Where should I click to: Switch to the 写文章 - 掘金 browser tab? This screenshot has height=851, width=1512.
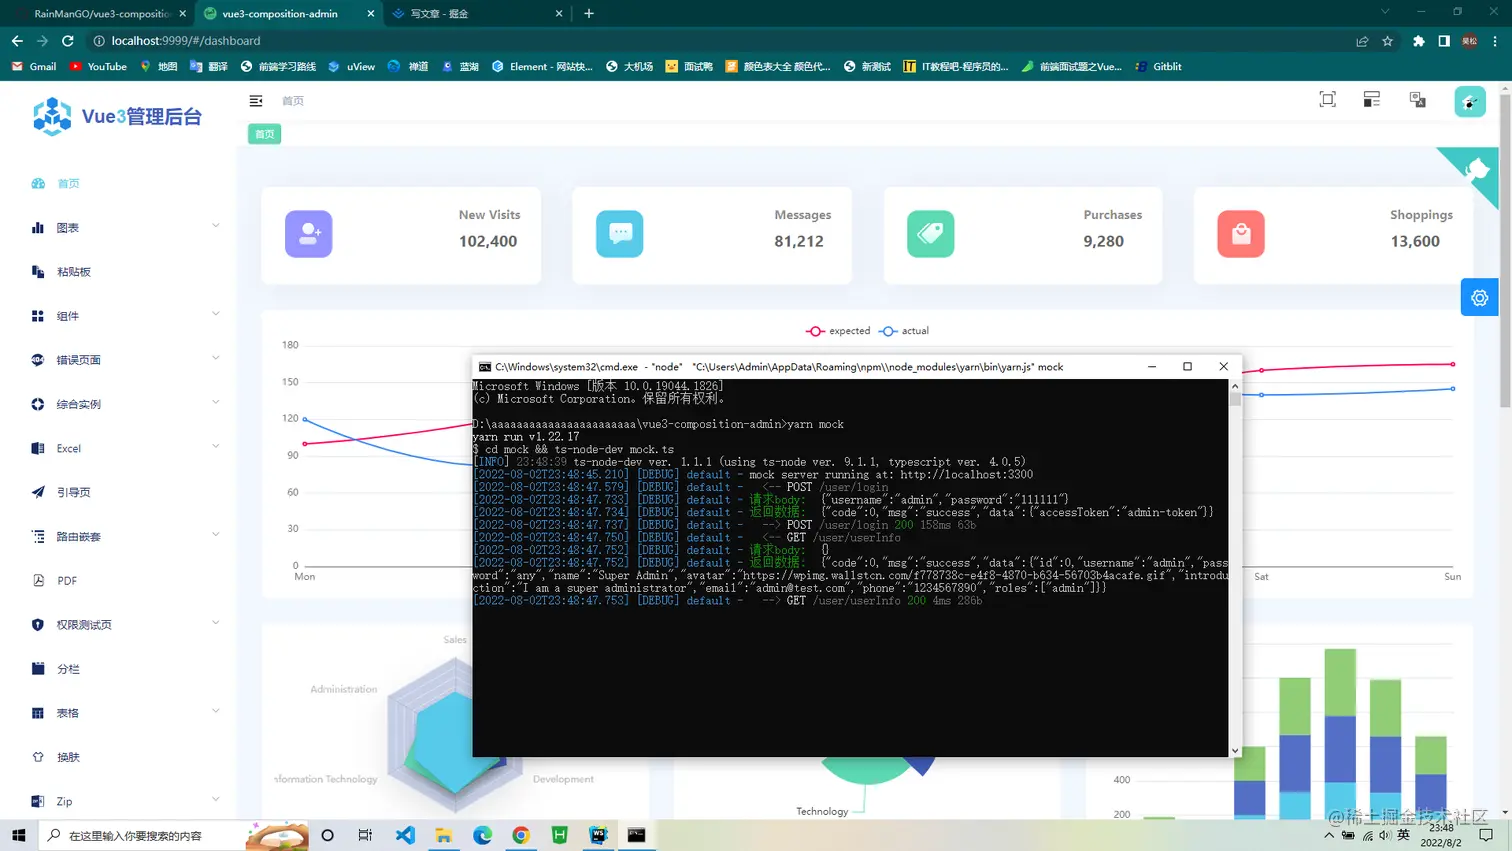point(478,14)
